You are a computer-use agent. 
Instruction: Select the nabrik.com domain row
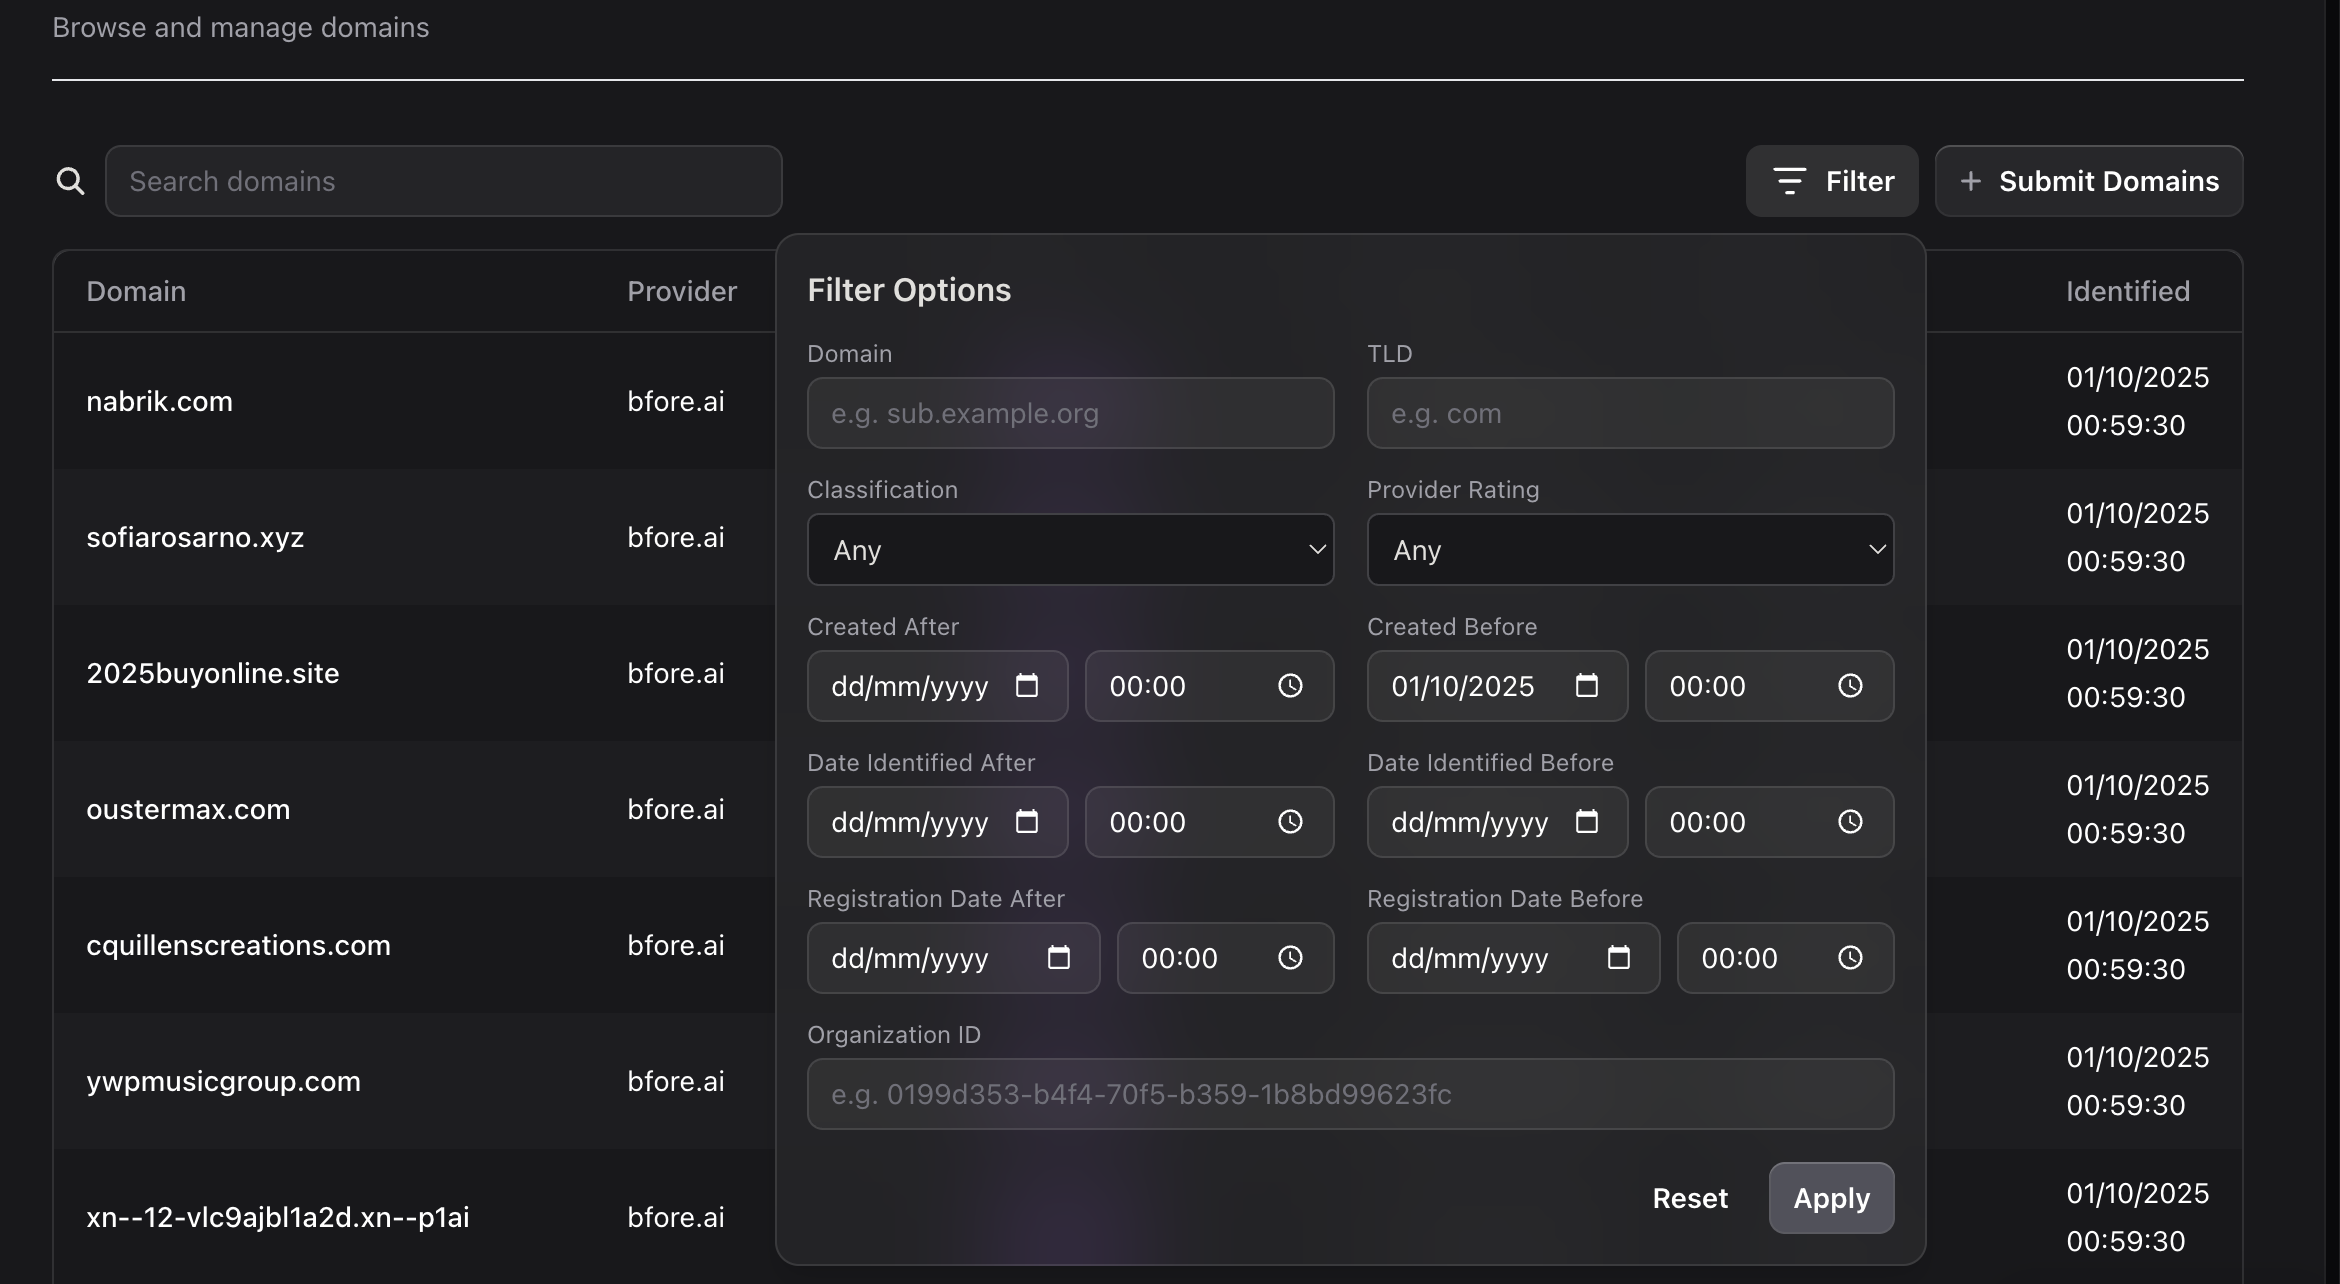[159, 401]
